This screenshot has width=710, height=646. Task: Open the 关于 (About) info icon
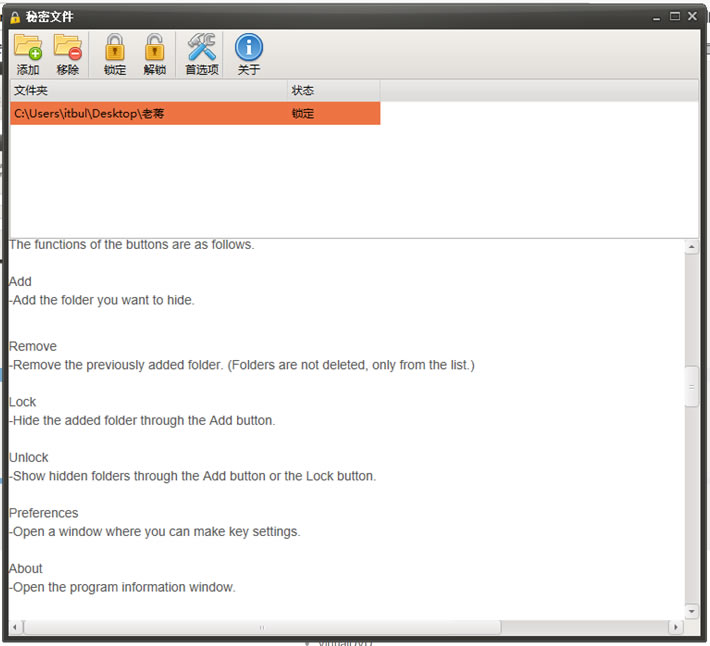coord(249,48)
